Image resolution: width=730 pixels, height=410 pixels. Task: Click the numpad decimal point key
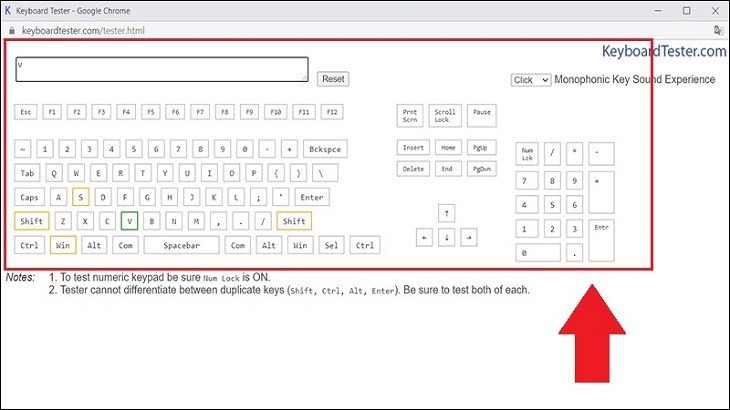coord(575,253)
